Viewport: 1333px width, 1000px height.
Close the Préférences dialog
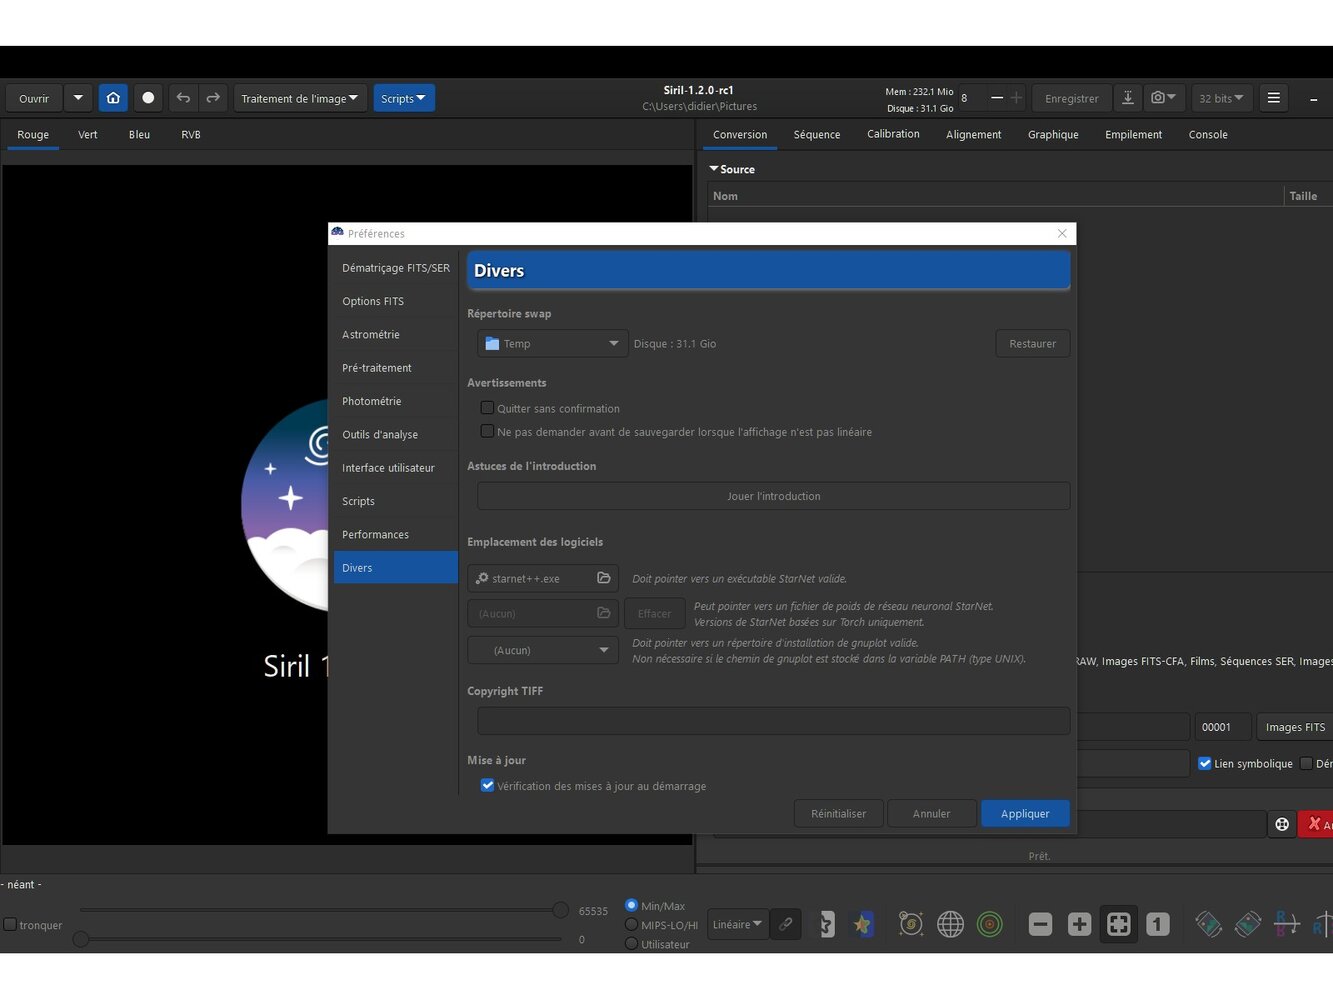[x=1062, y=233]
